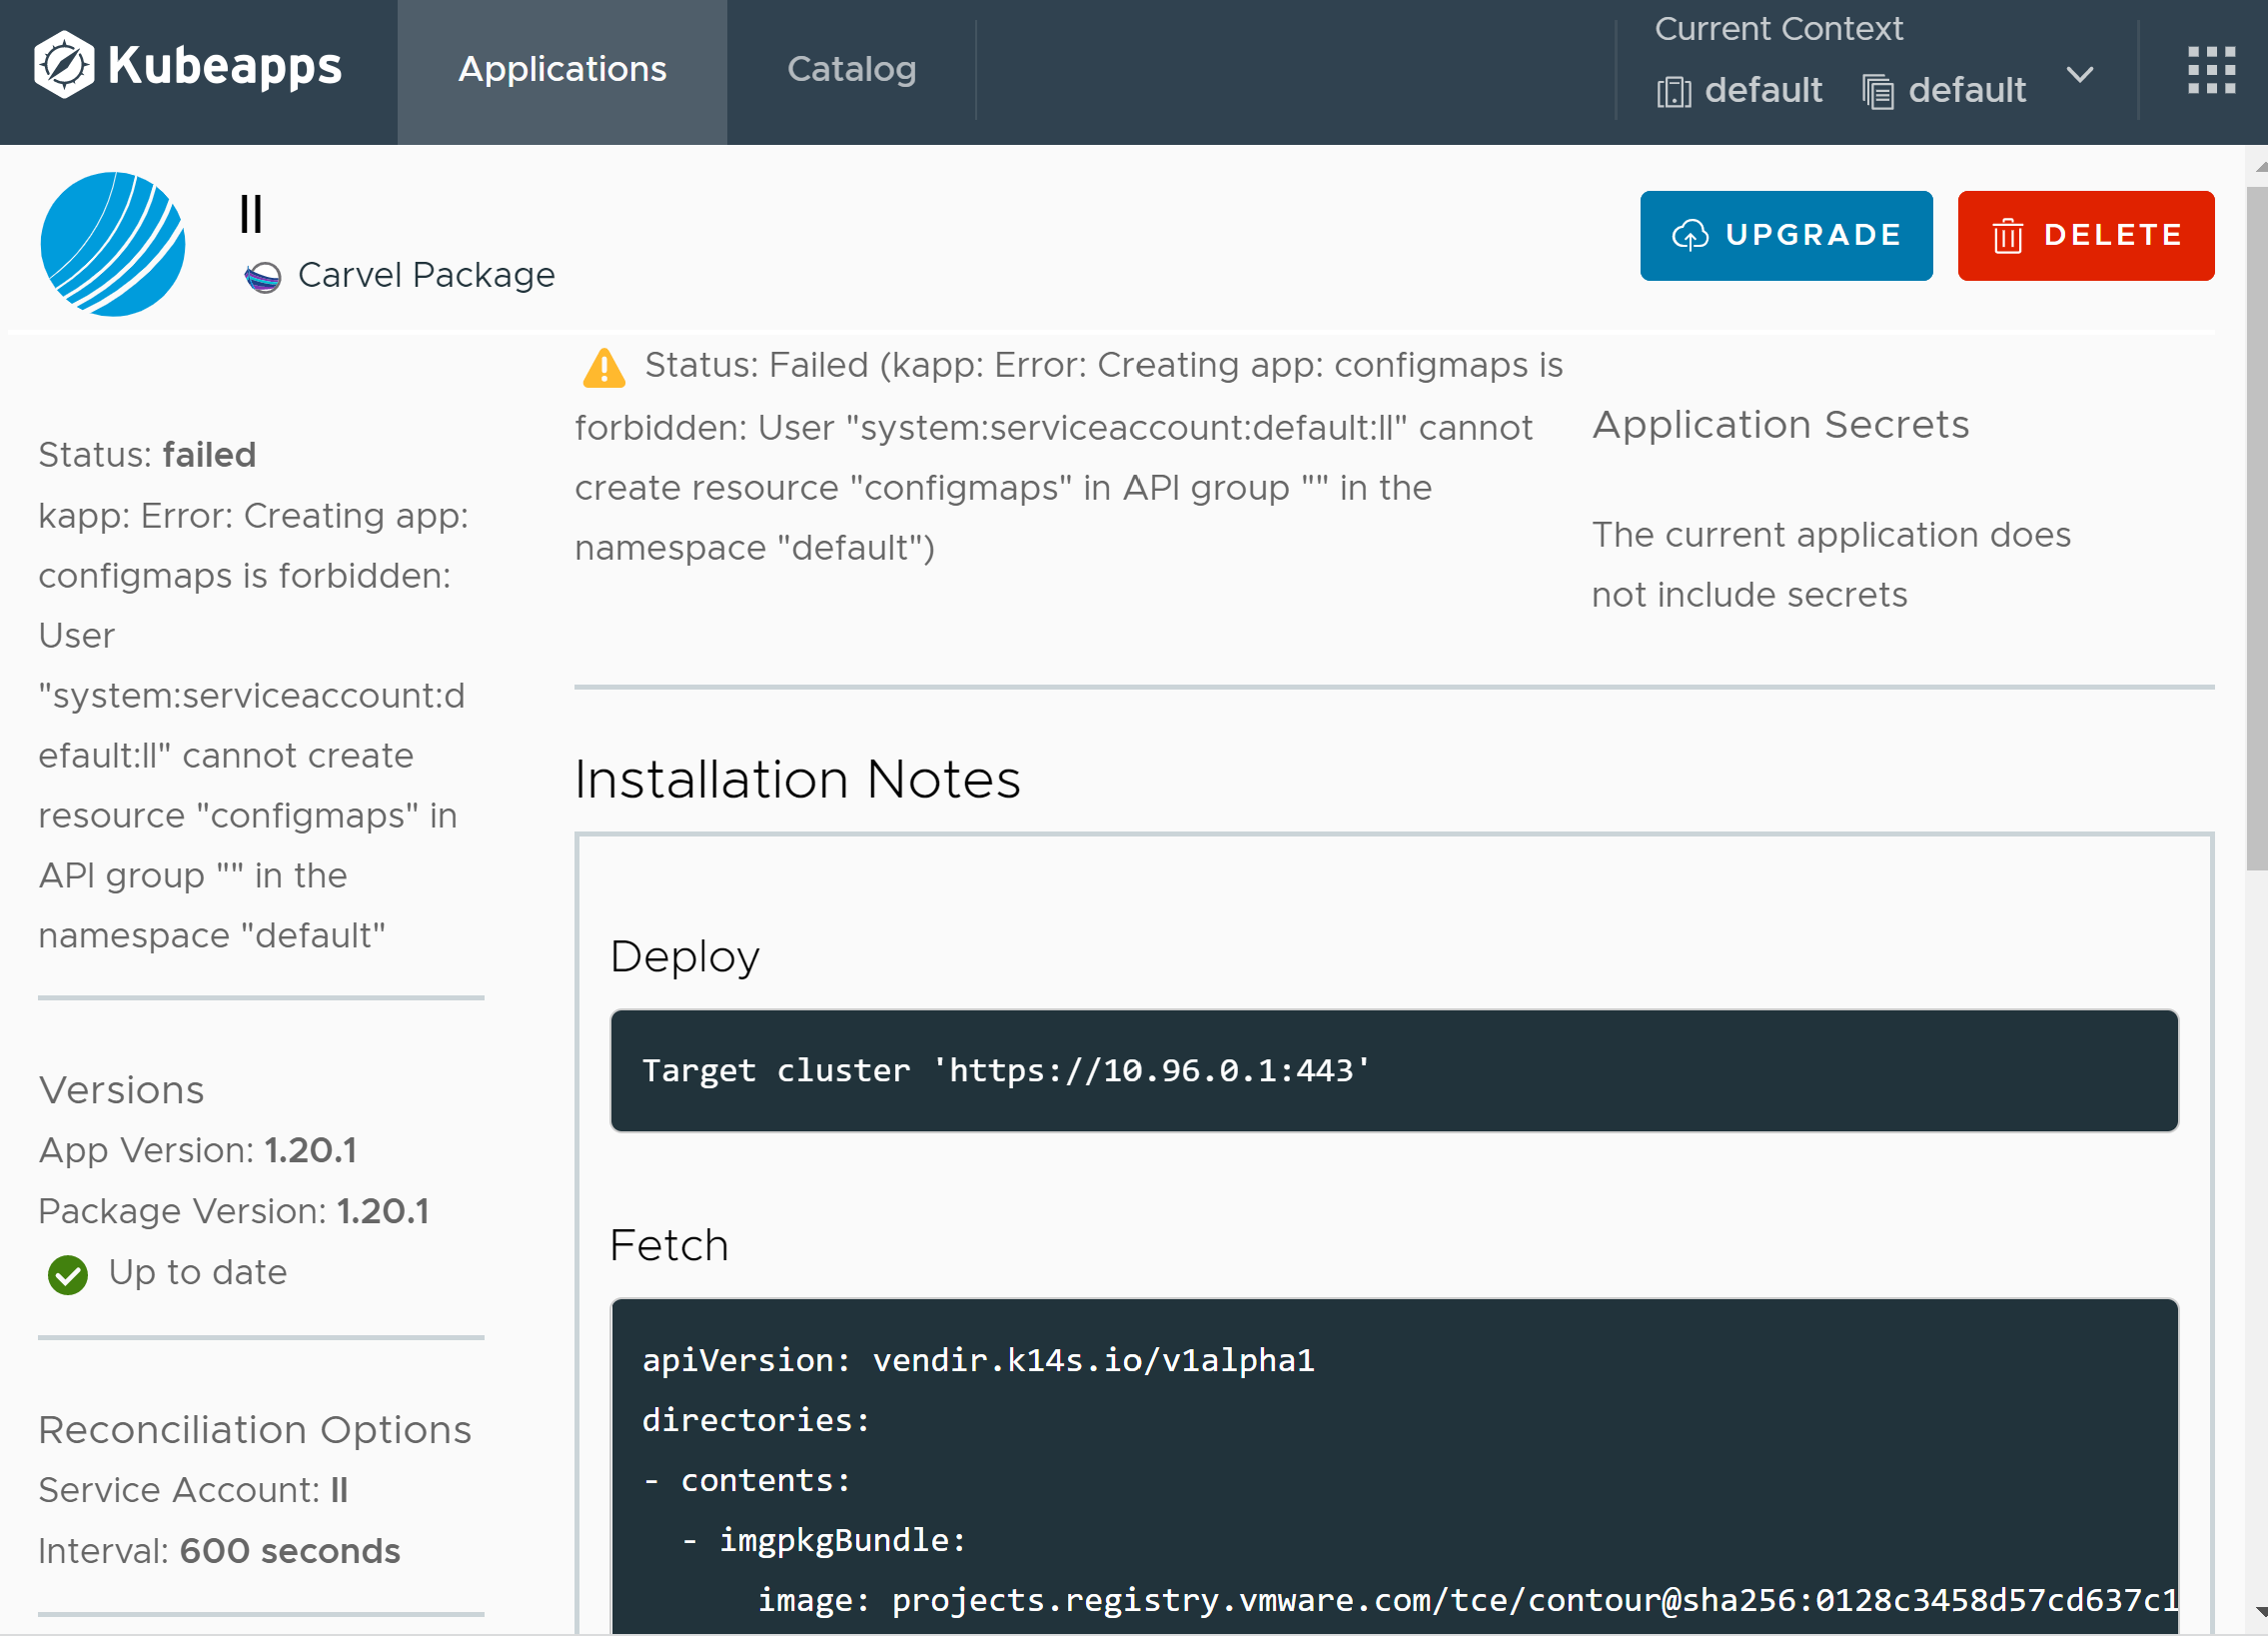This screenshot has height=1649, width=2268.
Task: Click the cluster context icon
Action: point(1675,91)
